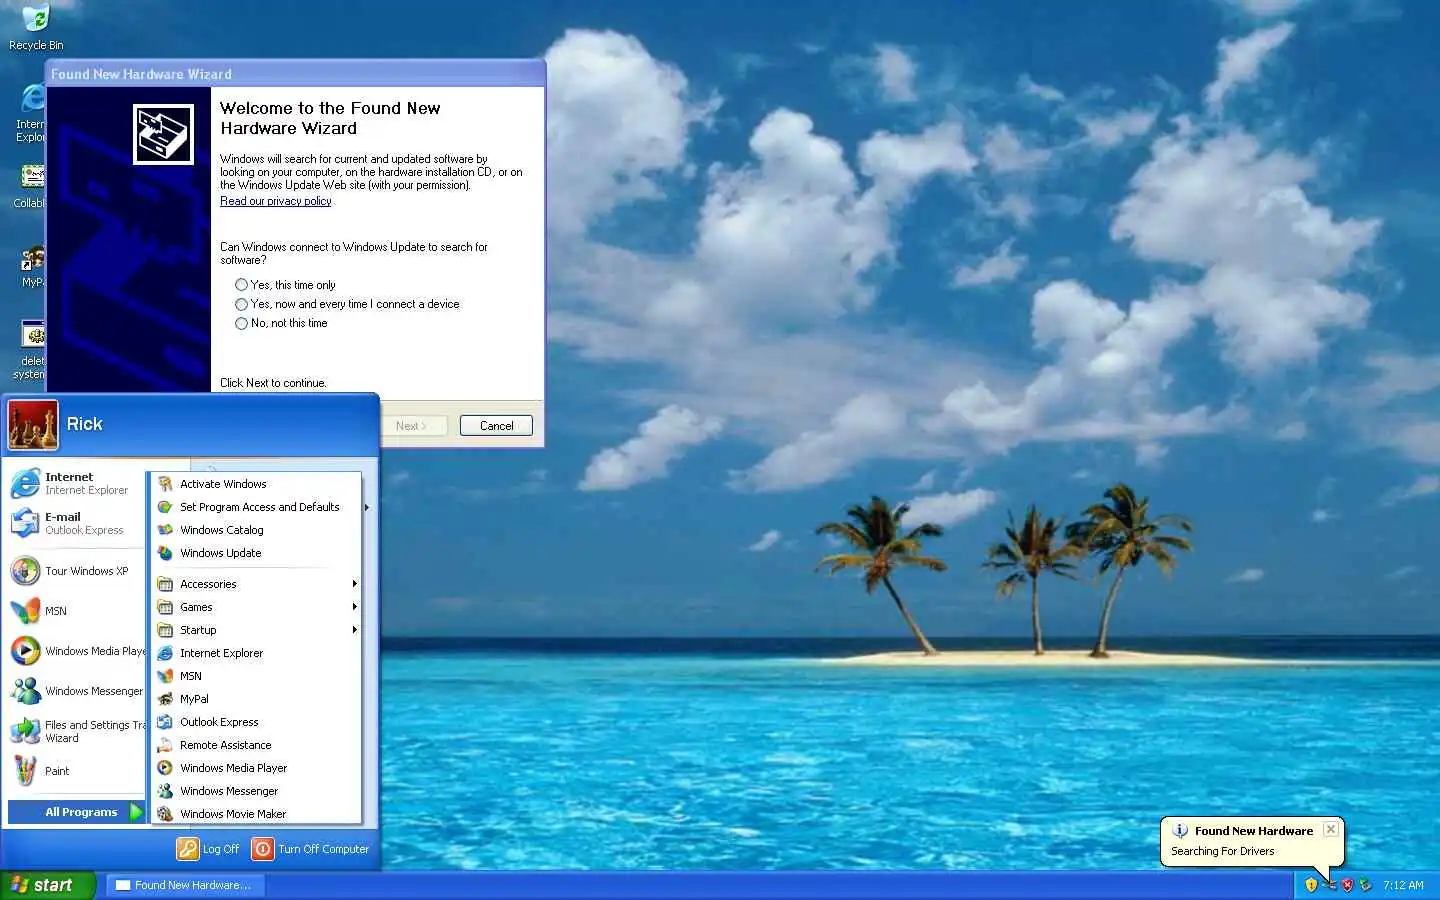Click the Windows Movie Maker icon

click(x=165, y=814)
